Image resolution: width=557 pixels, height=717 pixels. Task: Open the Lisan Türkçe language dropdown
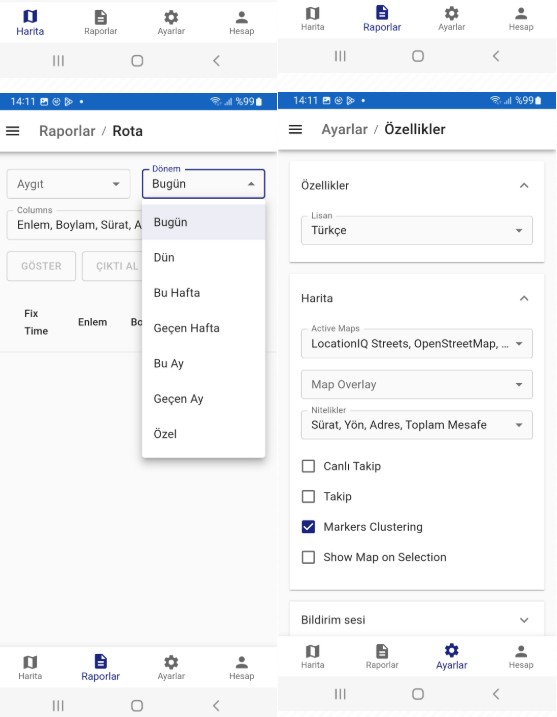coord(417,230)
